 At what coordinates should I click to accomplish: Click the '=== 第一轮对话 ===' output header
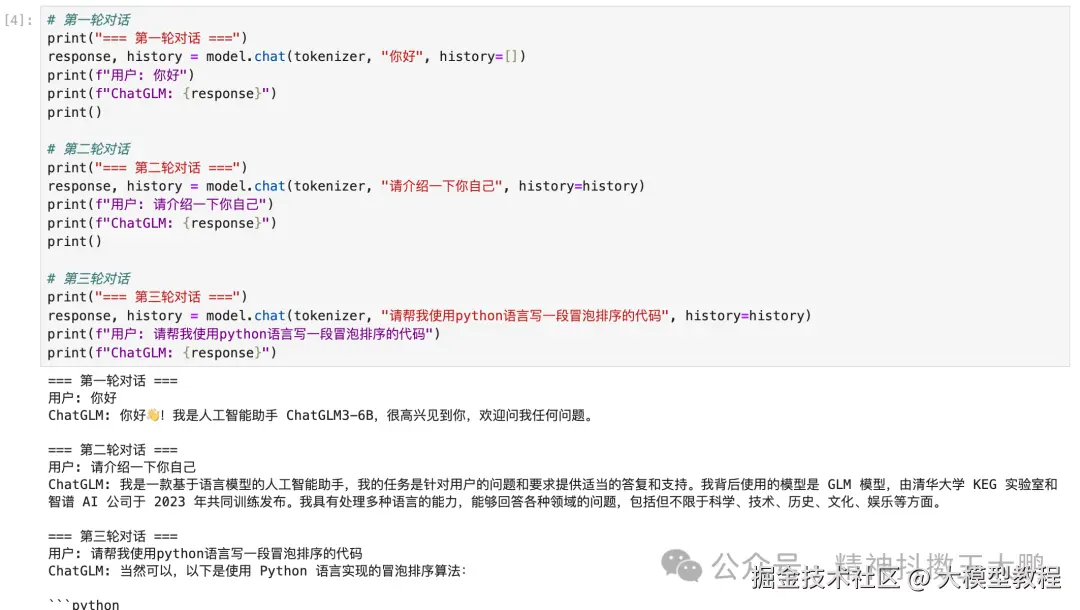[x=113, y=381]
